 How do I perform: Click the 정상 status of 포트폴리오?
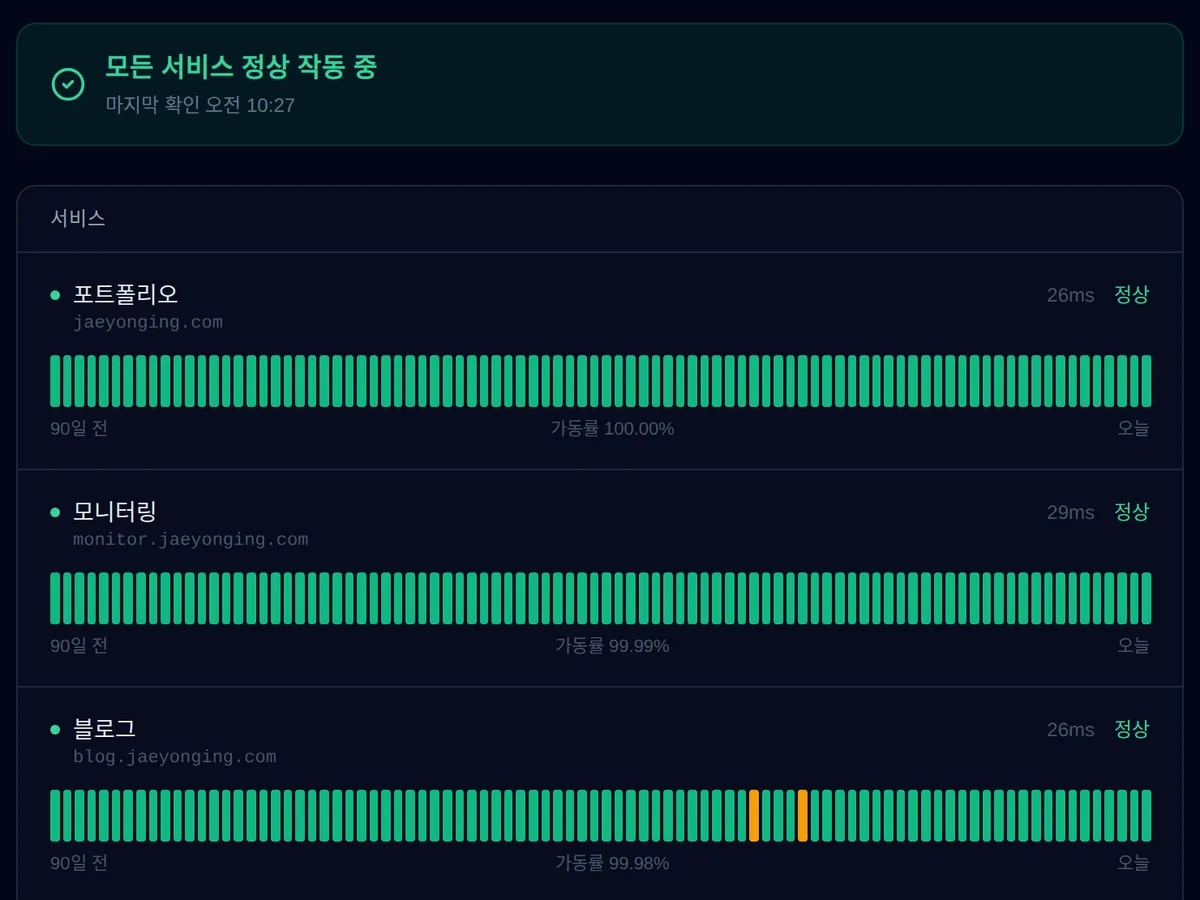[x=1132, y=294]
